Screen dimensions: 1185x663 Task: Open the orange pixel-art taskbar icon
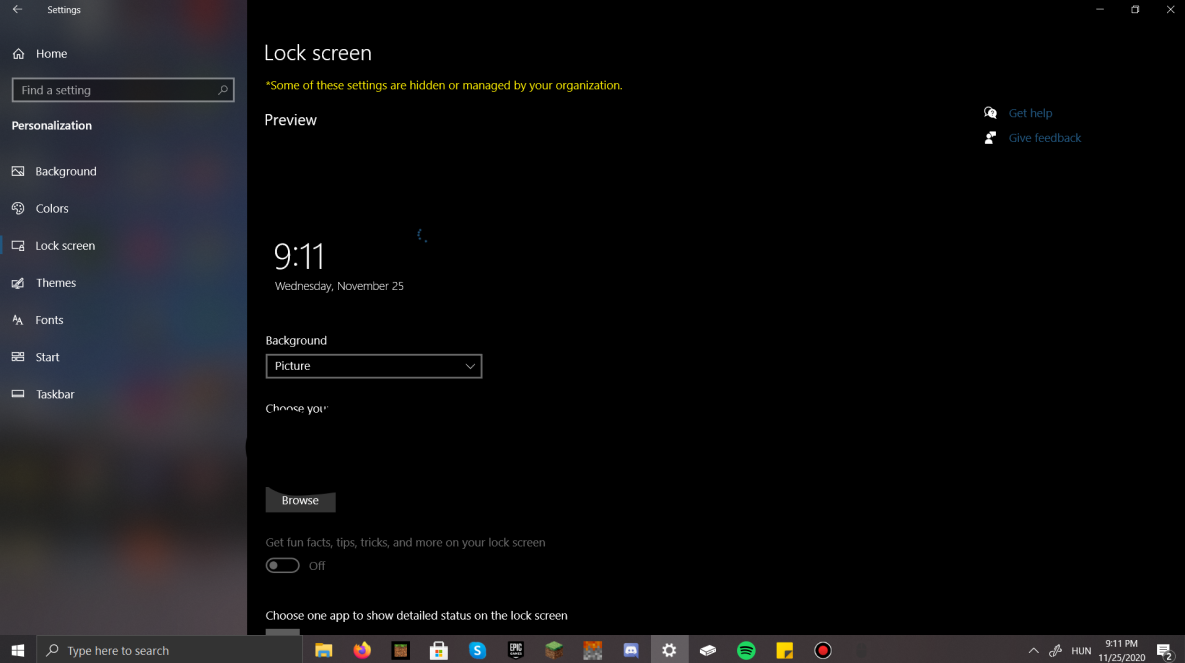tap(592, 650)
